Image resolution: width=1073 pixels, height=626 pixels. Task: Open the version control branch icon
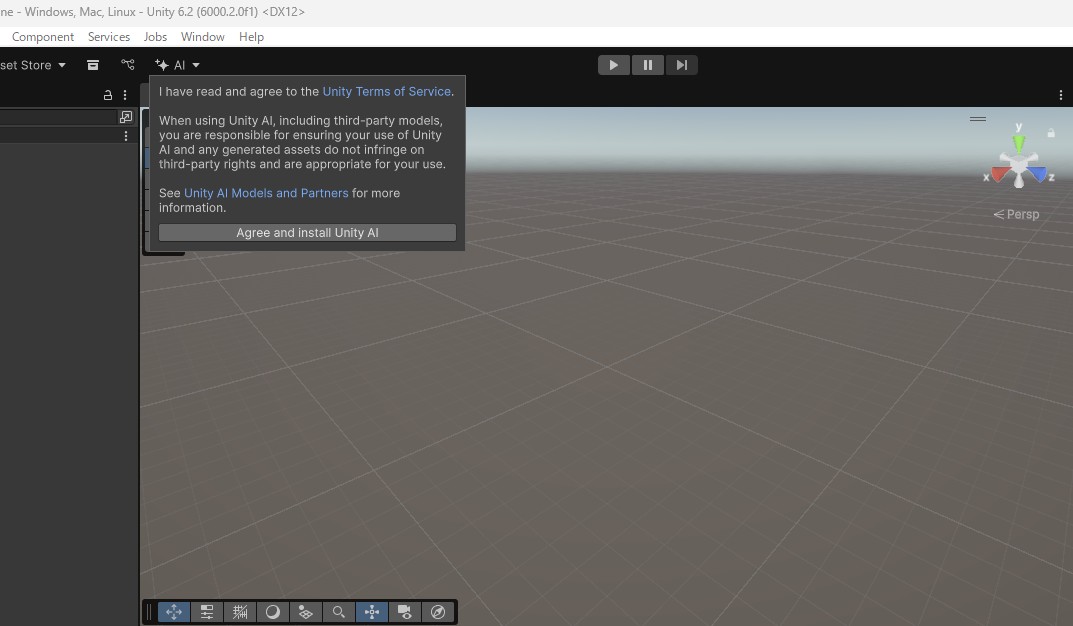pyautogui.click(x=128, y=64)
